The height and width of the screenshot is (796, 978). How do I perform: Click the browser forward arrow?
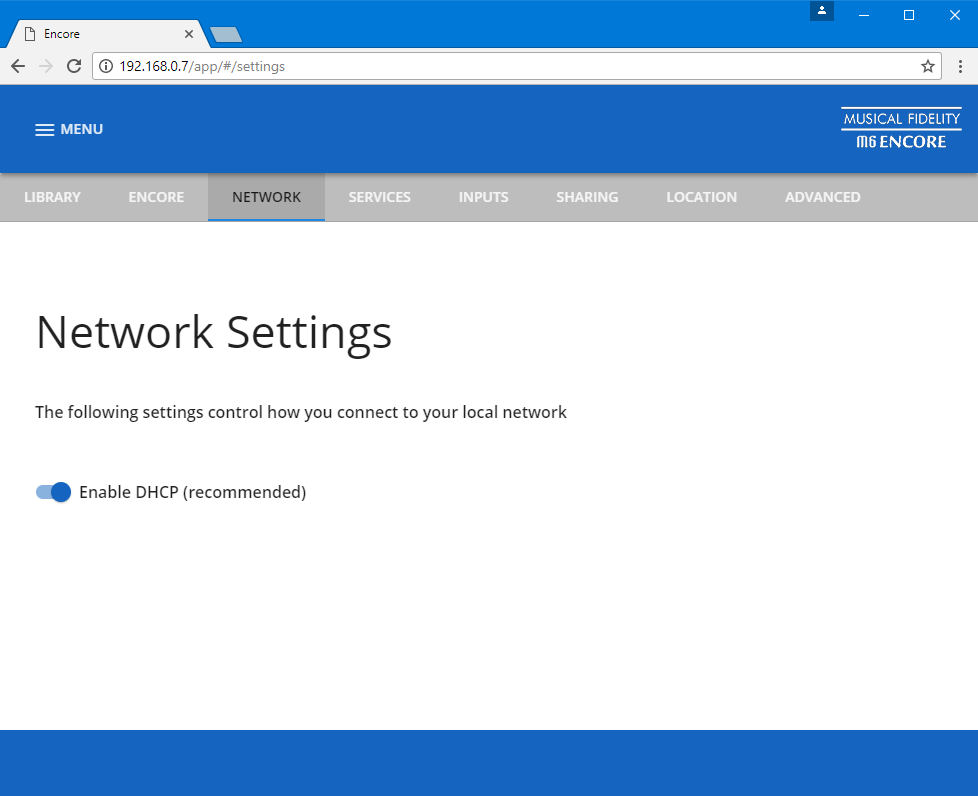(45, 66)
